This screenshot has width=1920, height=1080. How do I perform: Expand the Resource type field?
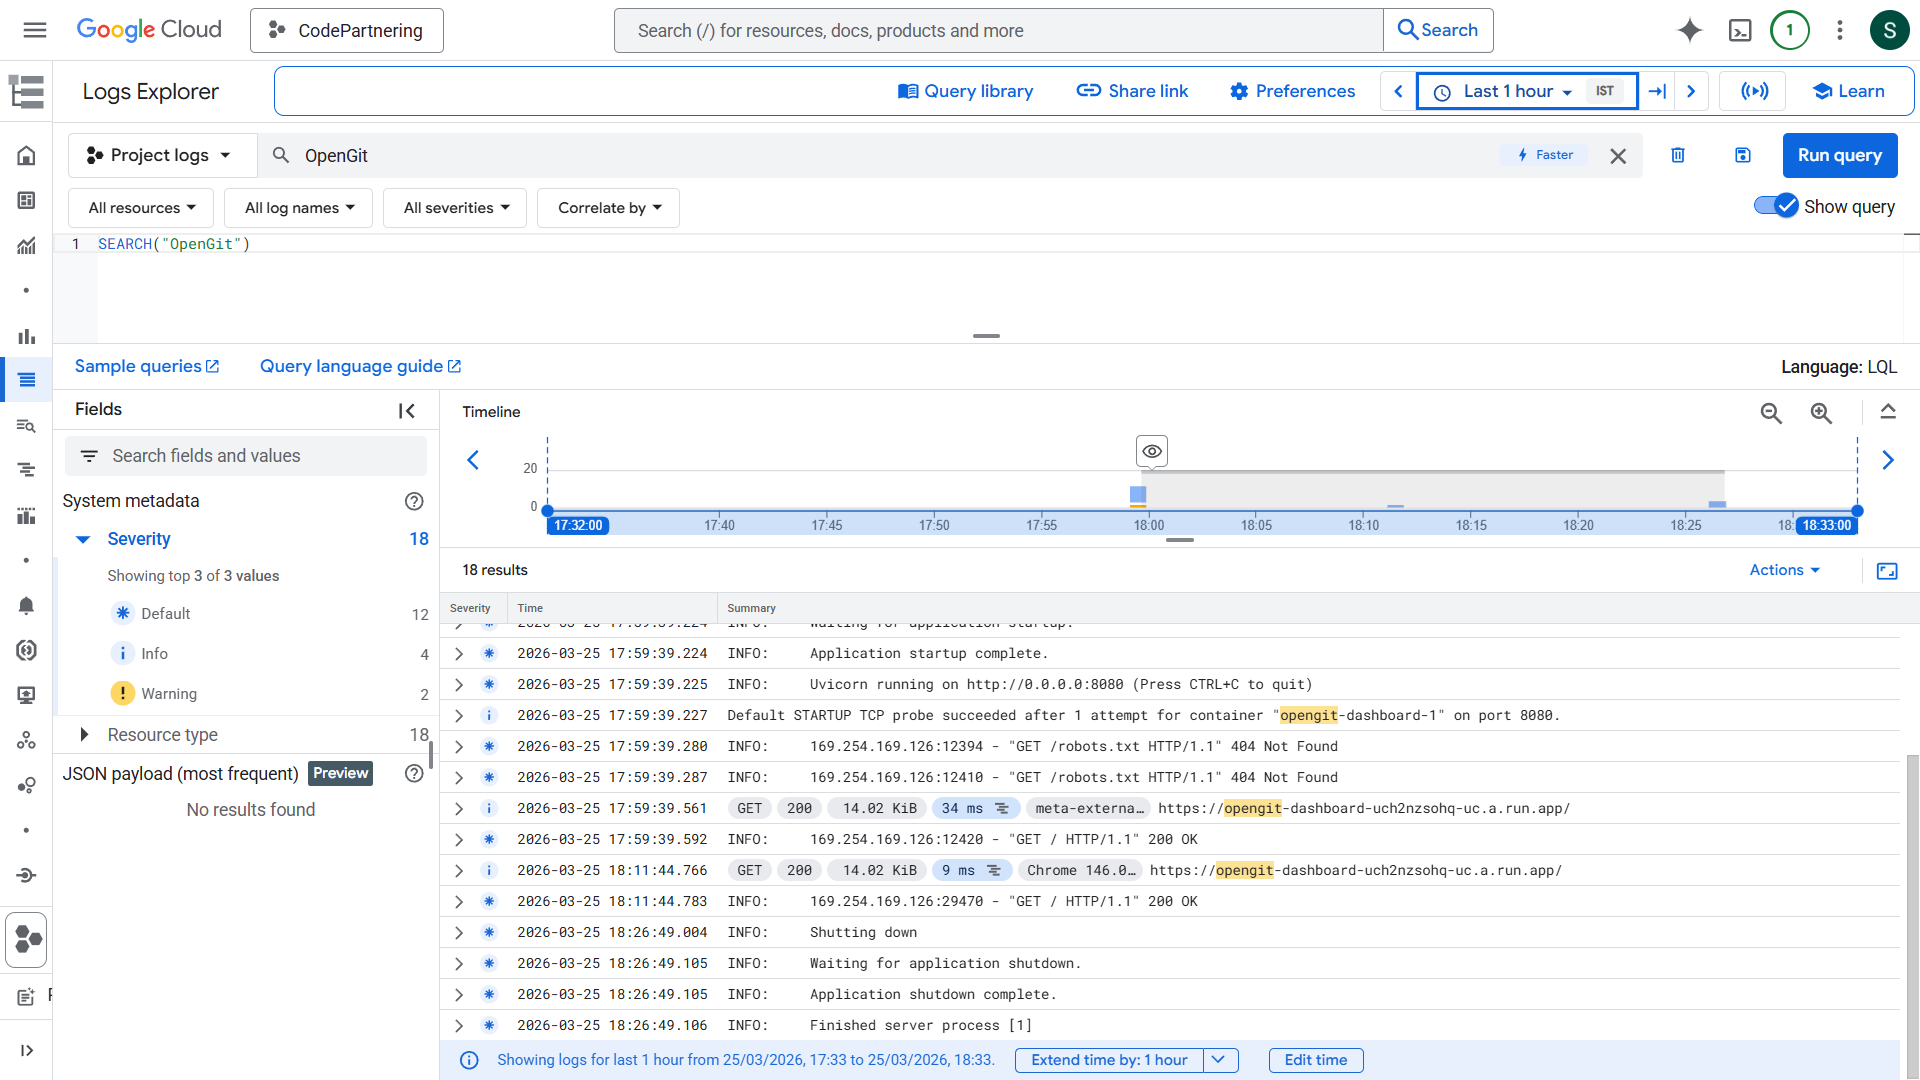coord(85,734)
